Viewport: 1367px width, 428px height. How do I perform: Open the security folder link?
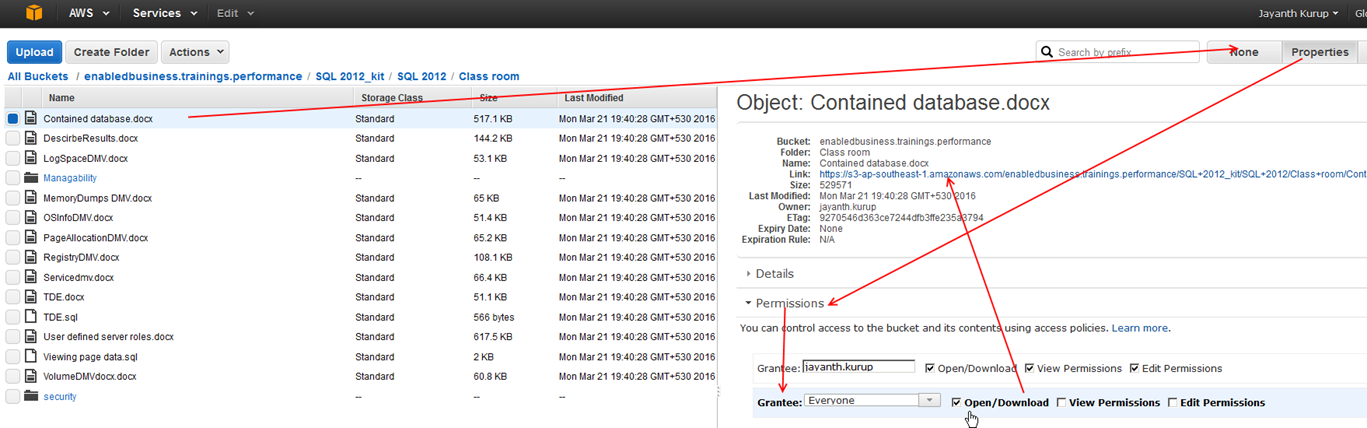tap(60, 396)
